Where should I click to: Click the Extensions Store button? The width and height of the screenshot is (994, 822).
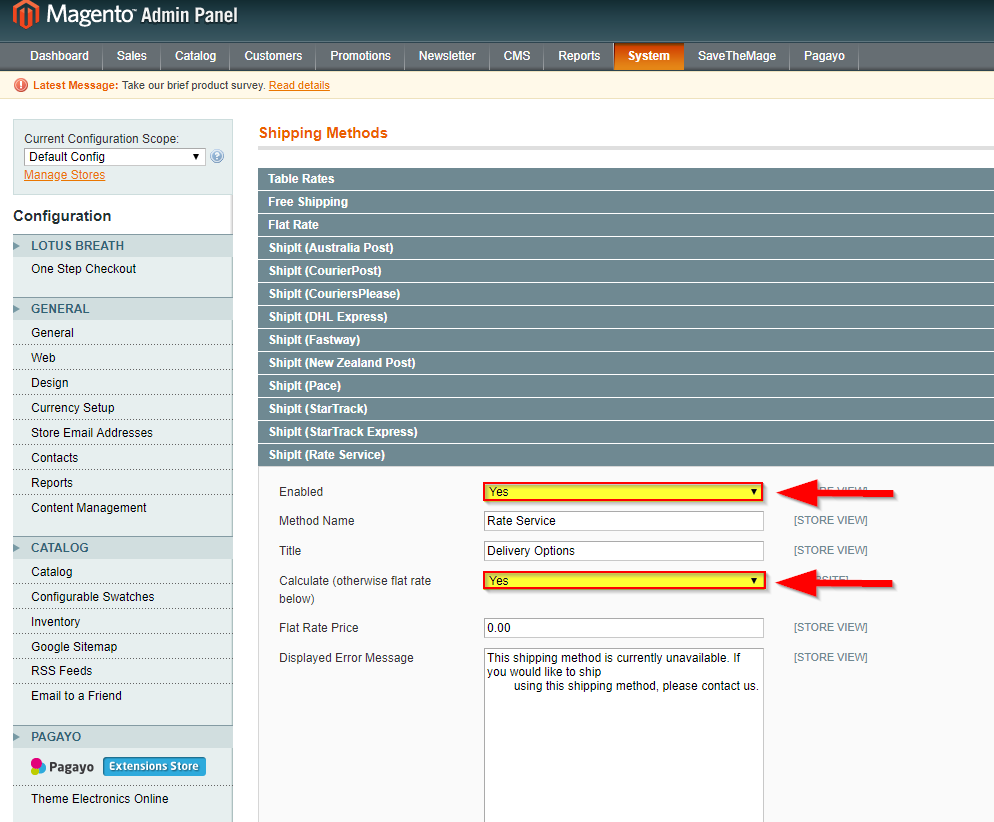(x=154, y=766)
